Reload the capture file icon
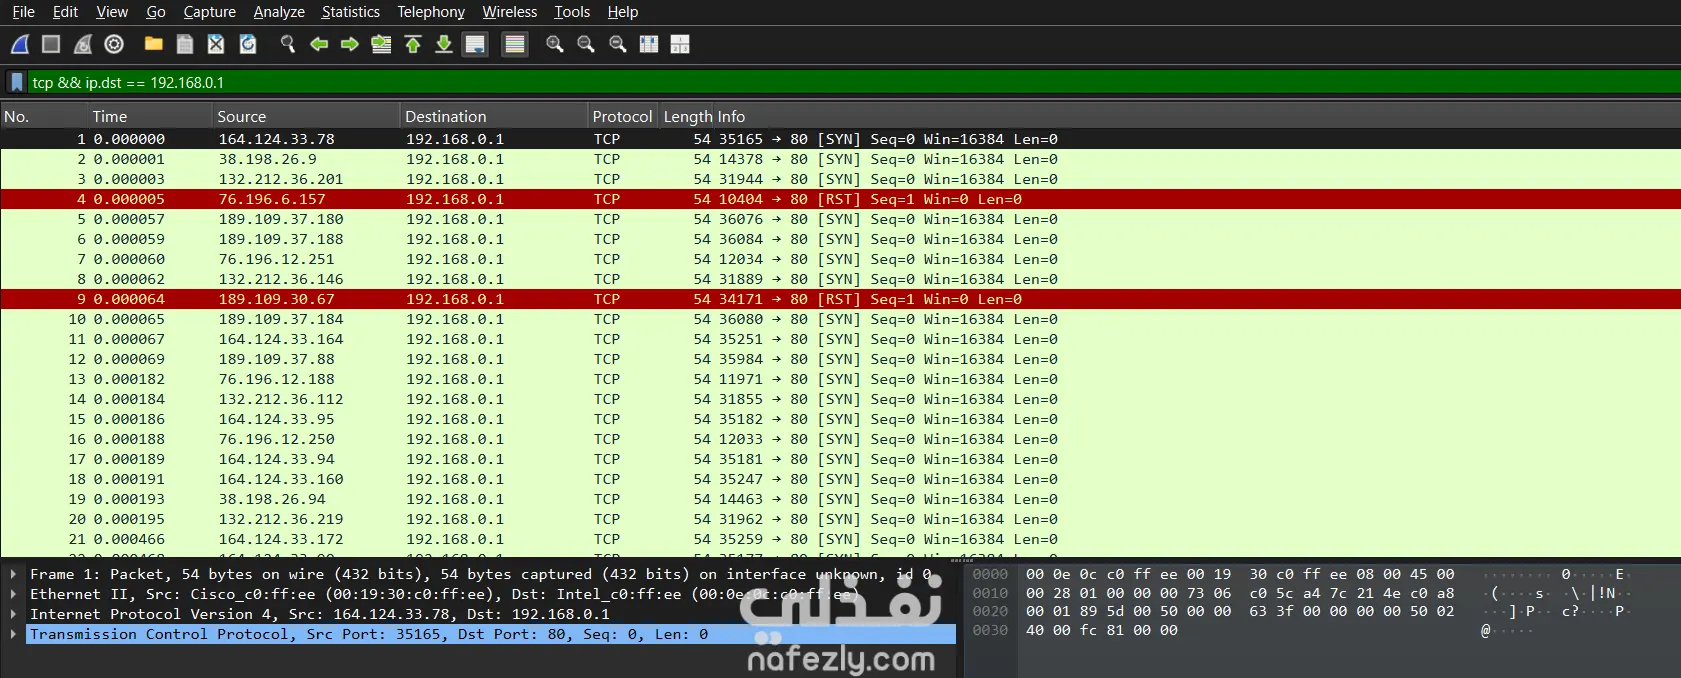Viewport: 1681px width, 678px height. click(248, 44)
